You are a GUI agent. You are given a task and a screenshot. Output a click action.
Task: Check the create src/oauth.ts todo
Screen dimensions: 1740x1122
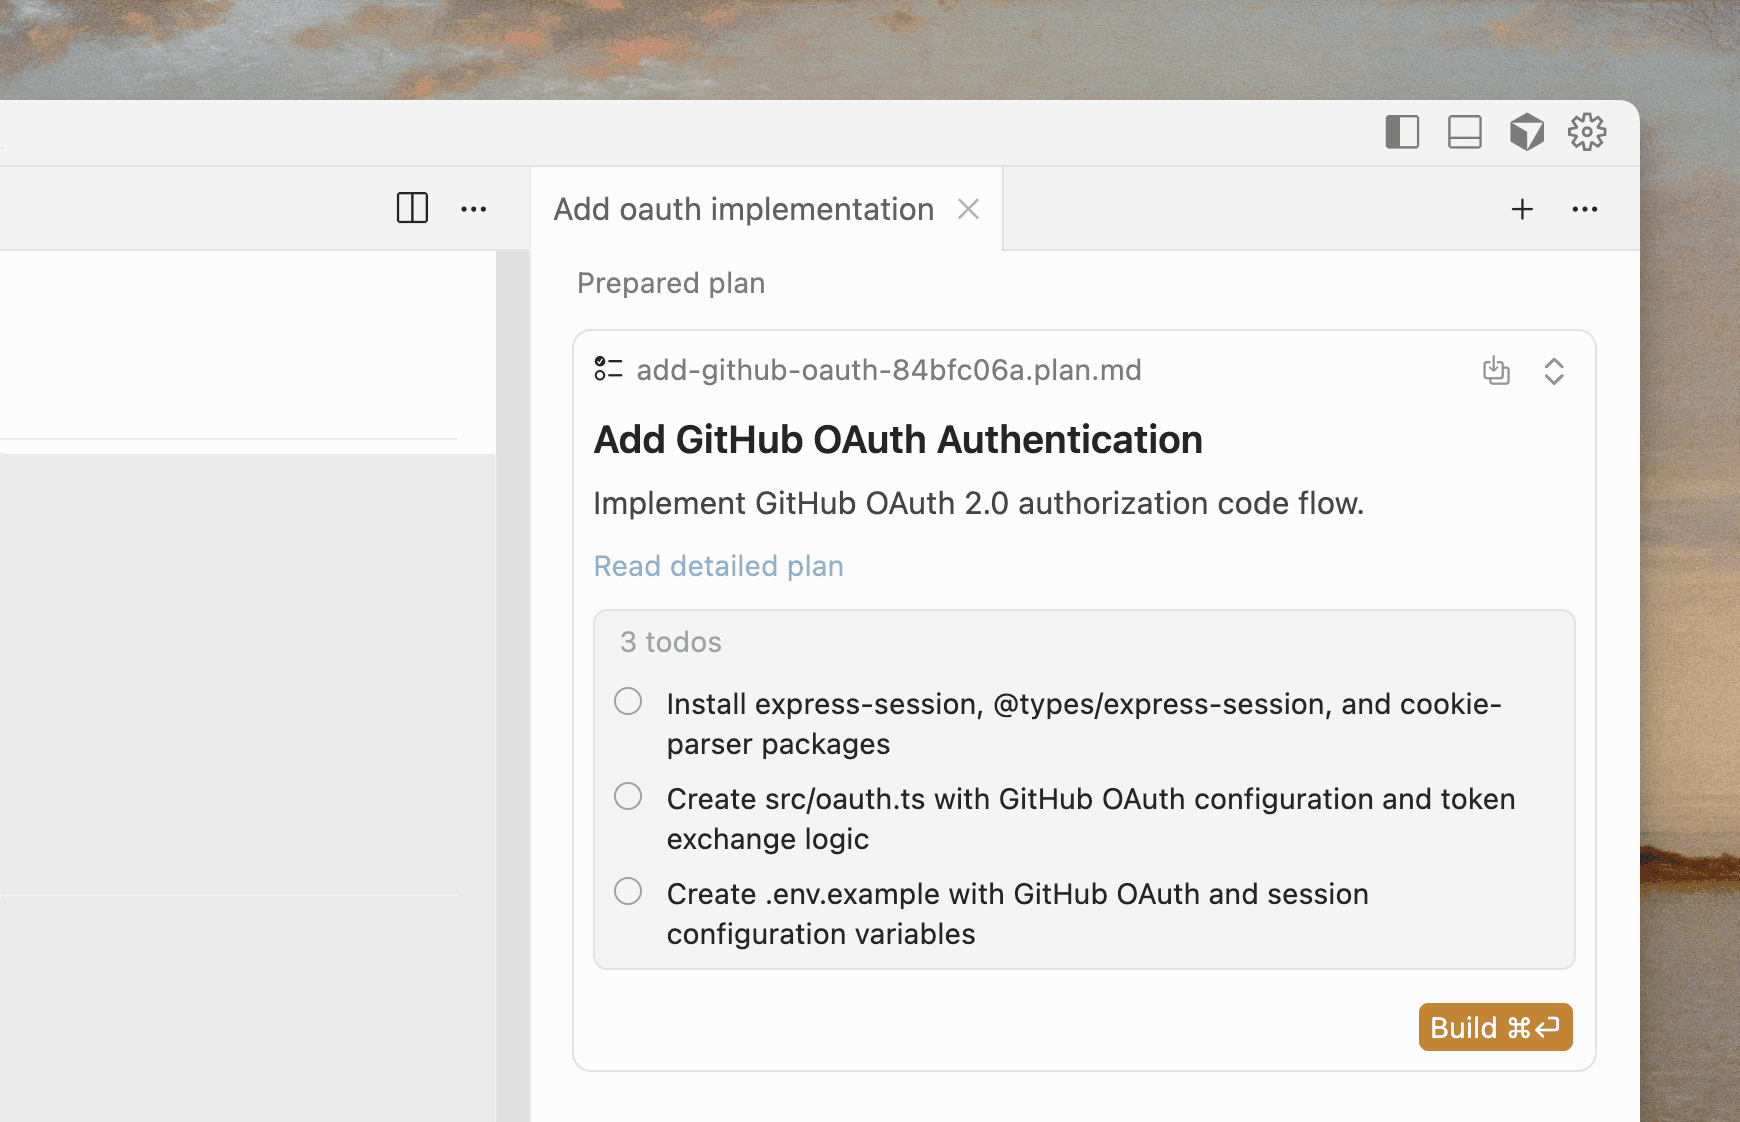(x=628, y=796)
